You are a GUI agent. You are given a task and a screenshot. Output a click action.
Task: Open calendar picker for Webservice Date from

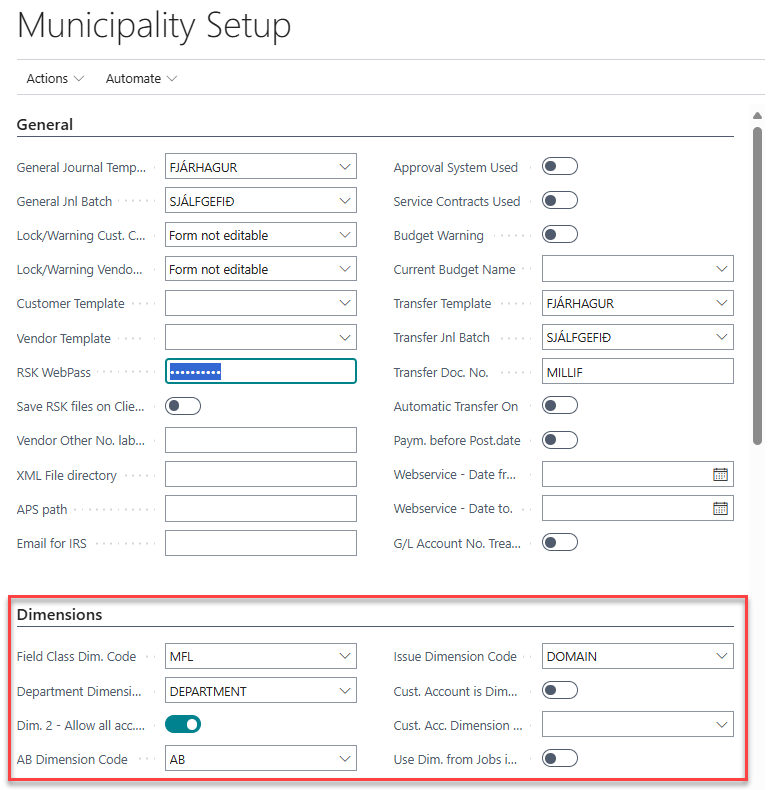coord(720,474)
